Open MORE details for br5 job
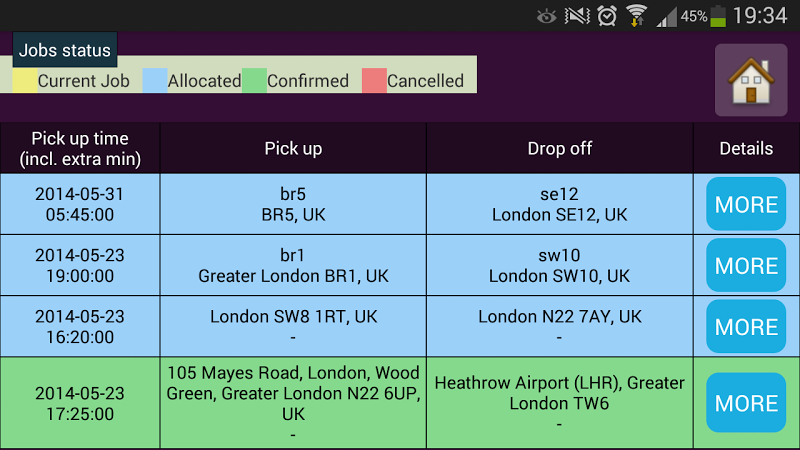Viewport: 800px width, 450px height. (x=746, y=204)
